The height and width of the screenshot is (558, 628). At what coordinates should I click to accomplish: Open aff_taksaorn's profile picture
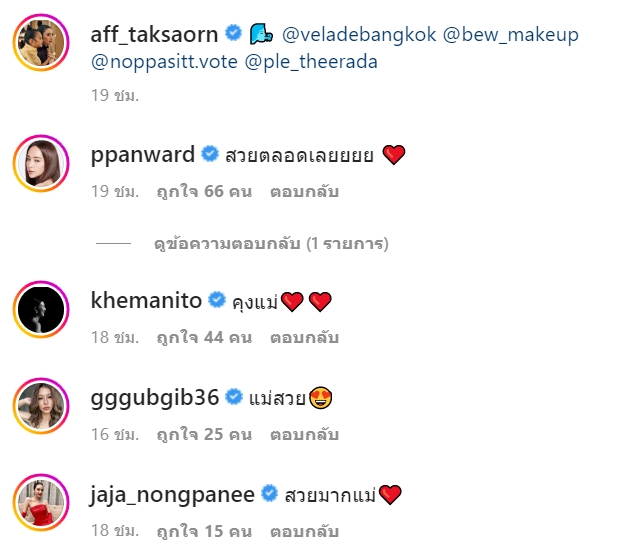41,42
